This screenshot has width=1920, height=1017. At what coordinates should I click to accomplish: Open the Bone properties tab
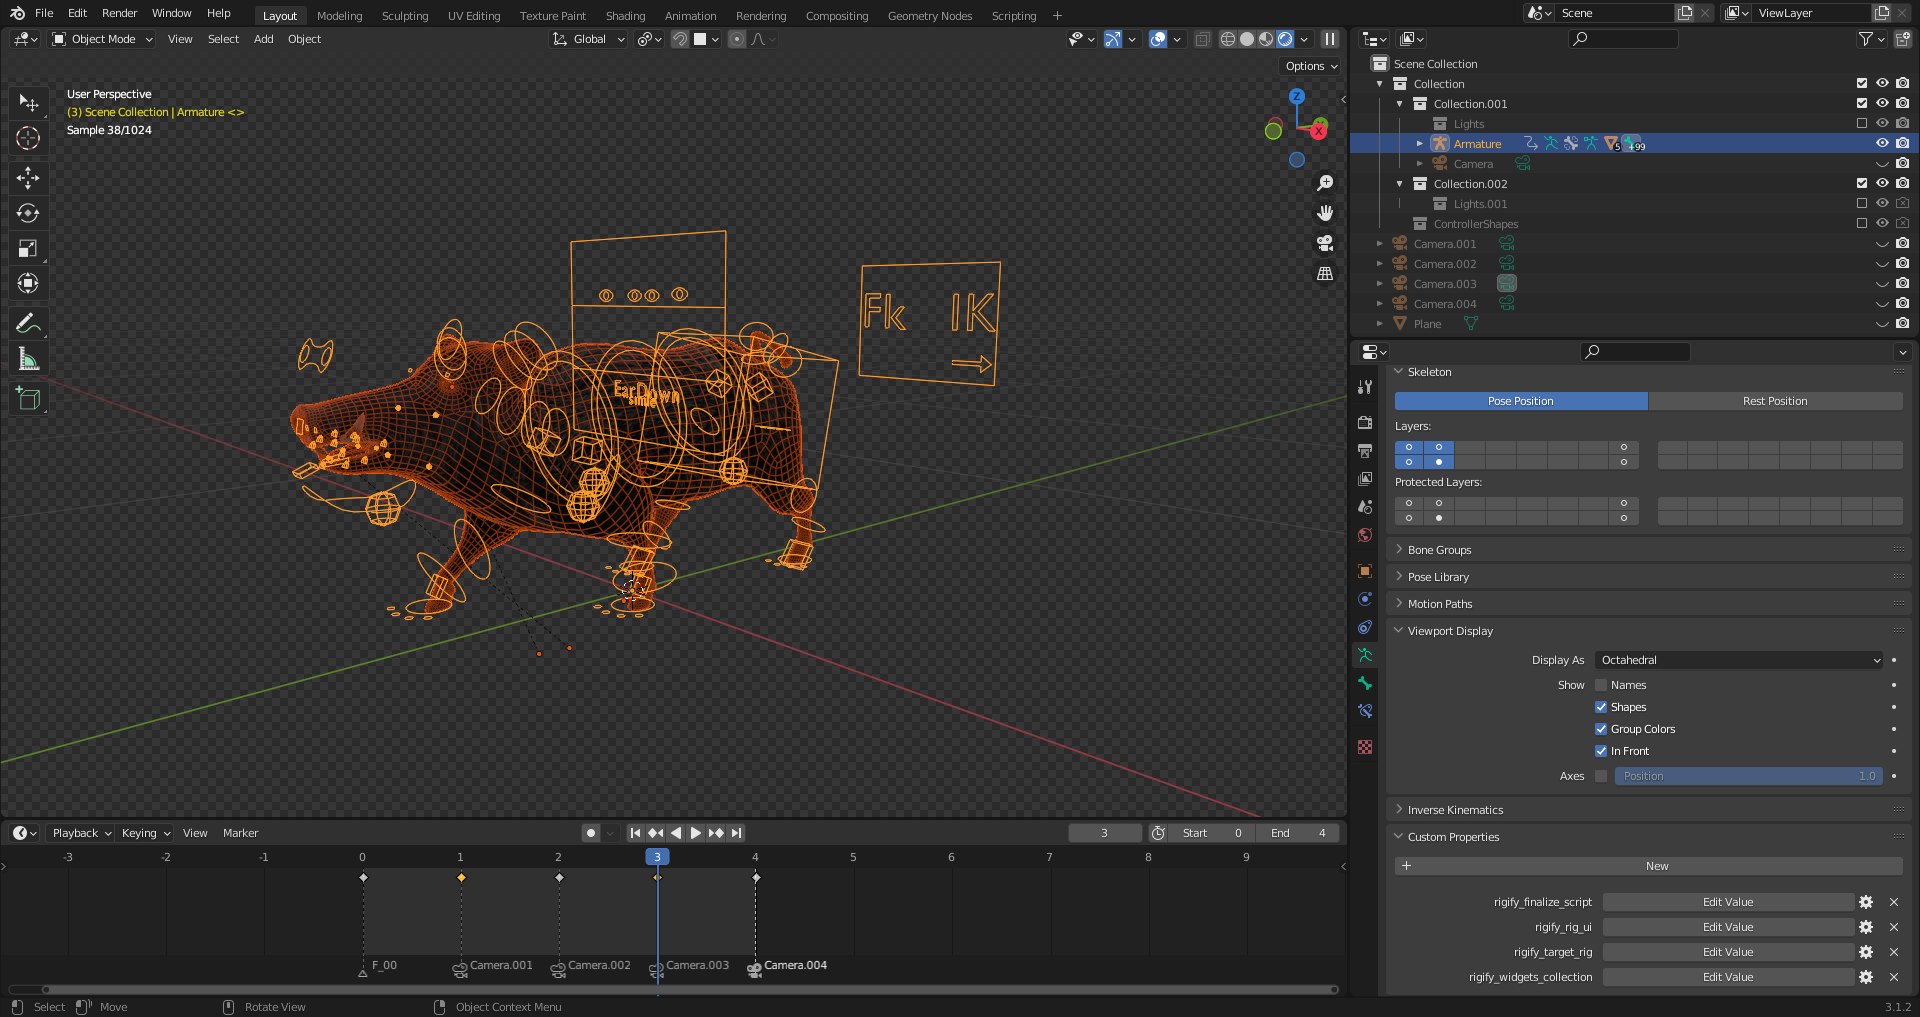pos(1365,683)
